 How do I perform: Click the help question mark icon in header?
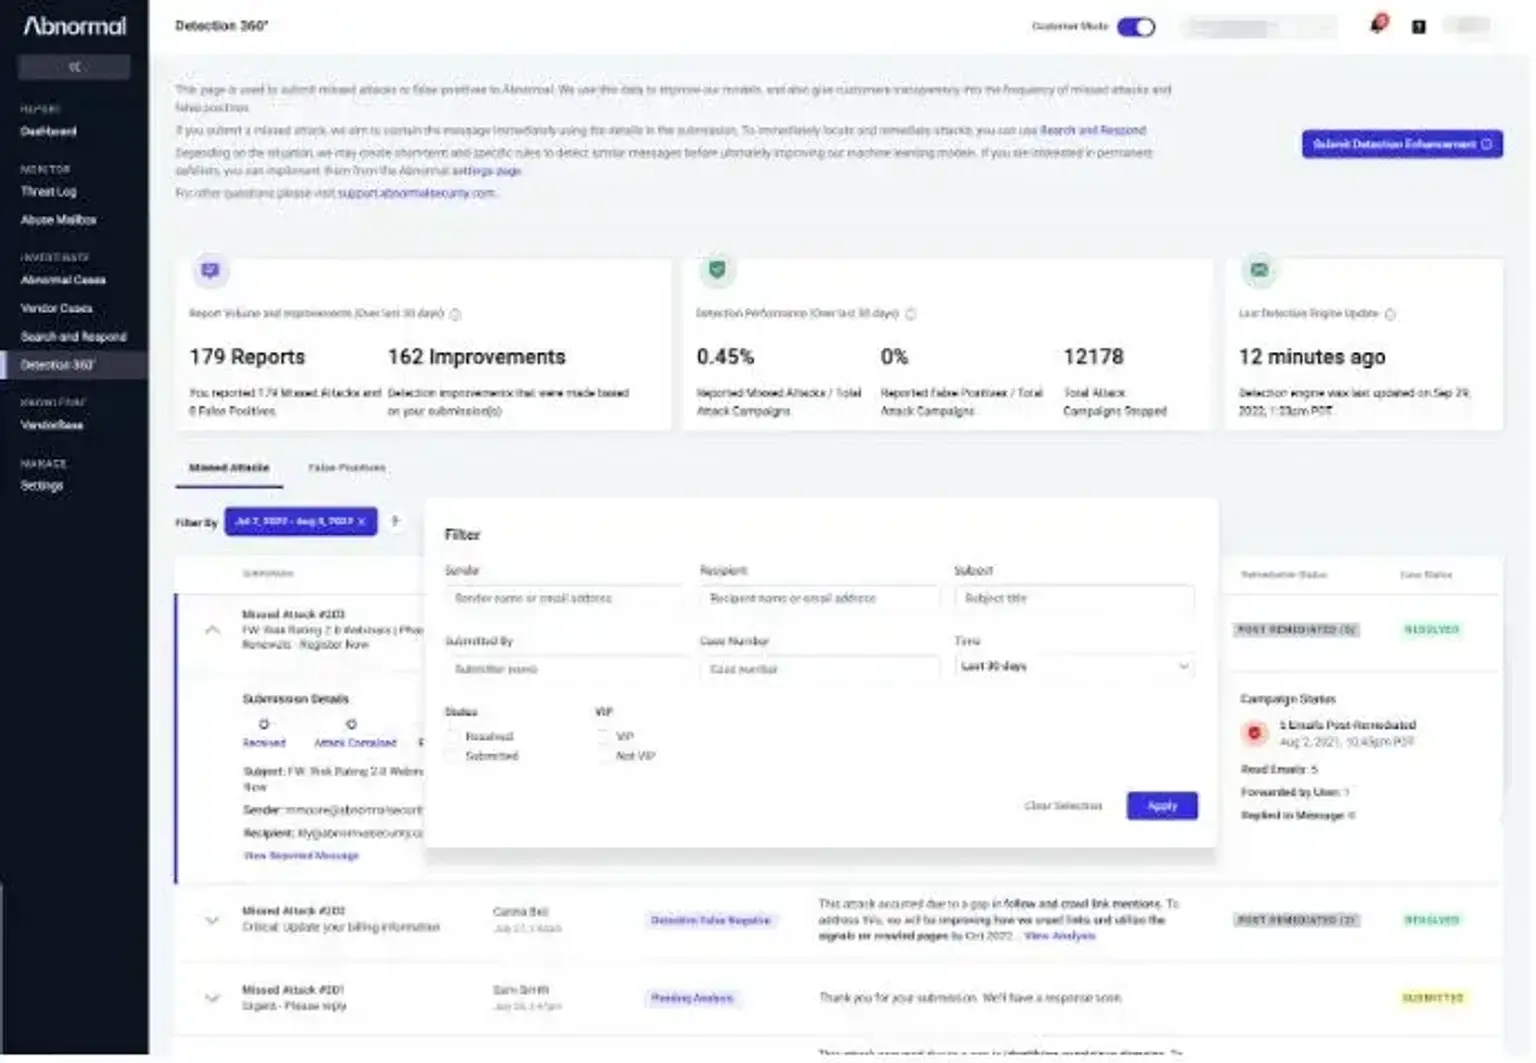[x=1418, y=27]
